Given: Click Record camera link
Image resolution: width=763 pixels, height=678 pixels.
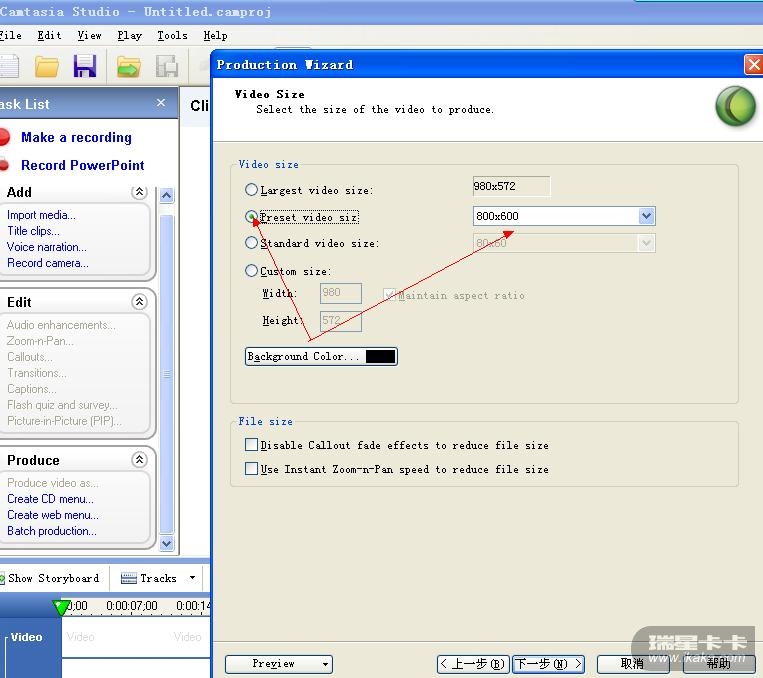Looking at the screenshot, I should pos(48,263).
